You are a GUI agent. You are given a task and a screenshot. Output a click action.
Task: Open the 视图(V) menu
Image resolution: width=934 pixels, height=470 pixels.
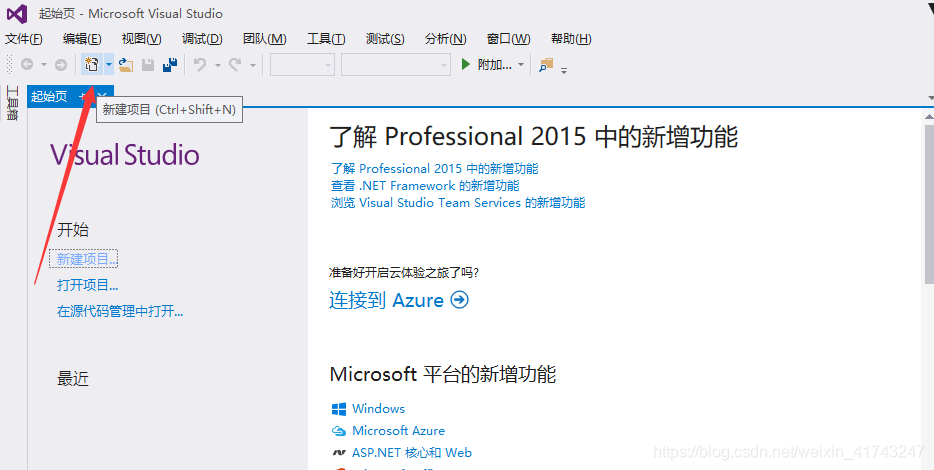point(142,39)
